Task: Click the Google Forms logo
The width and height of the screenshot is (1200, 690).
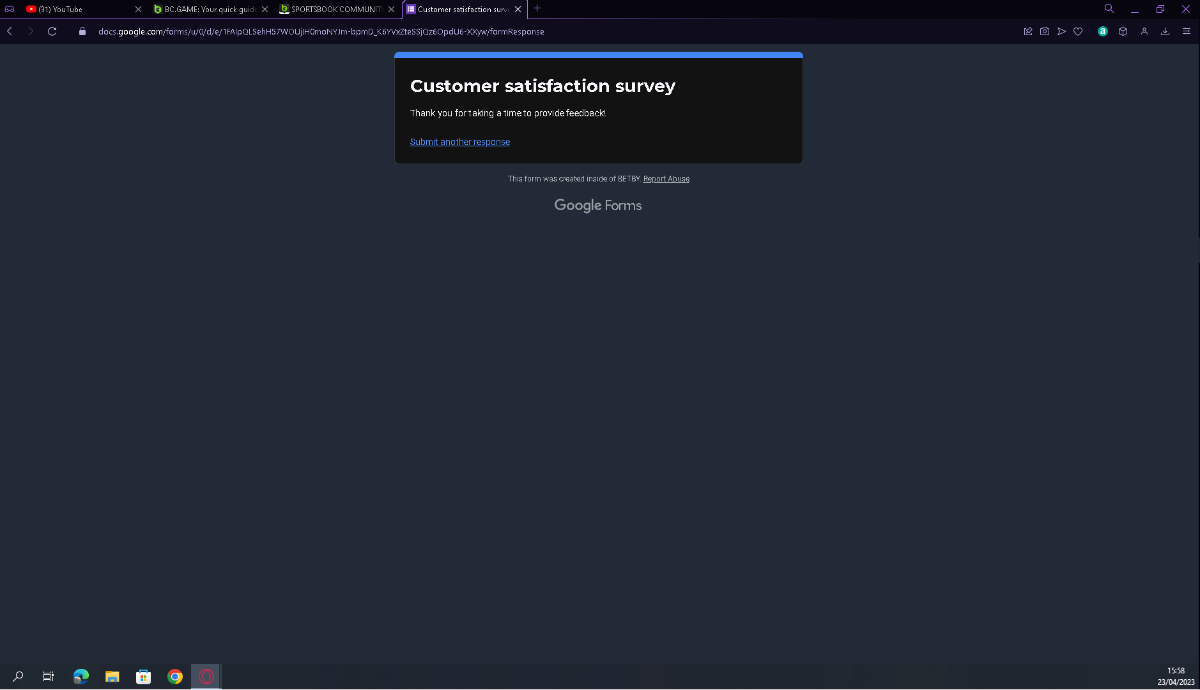Action: (x=598, y=205)
